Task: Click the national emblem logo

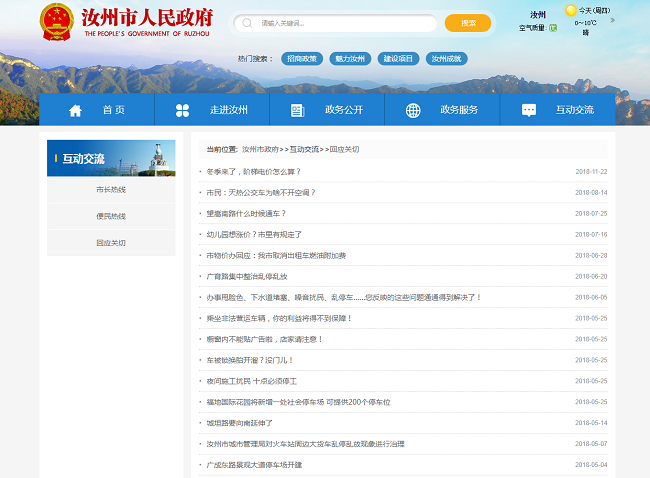Action: coord(57,21)
